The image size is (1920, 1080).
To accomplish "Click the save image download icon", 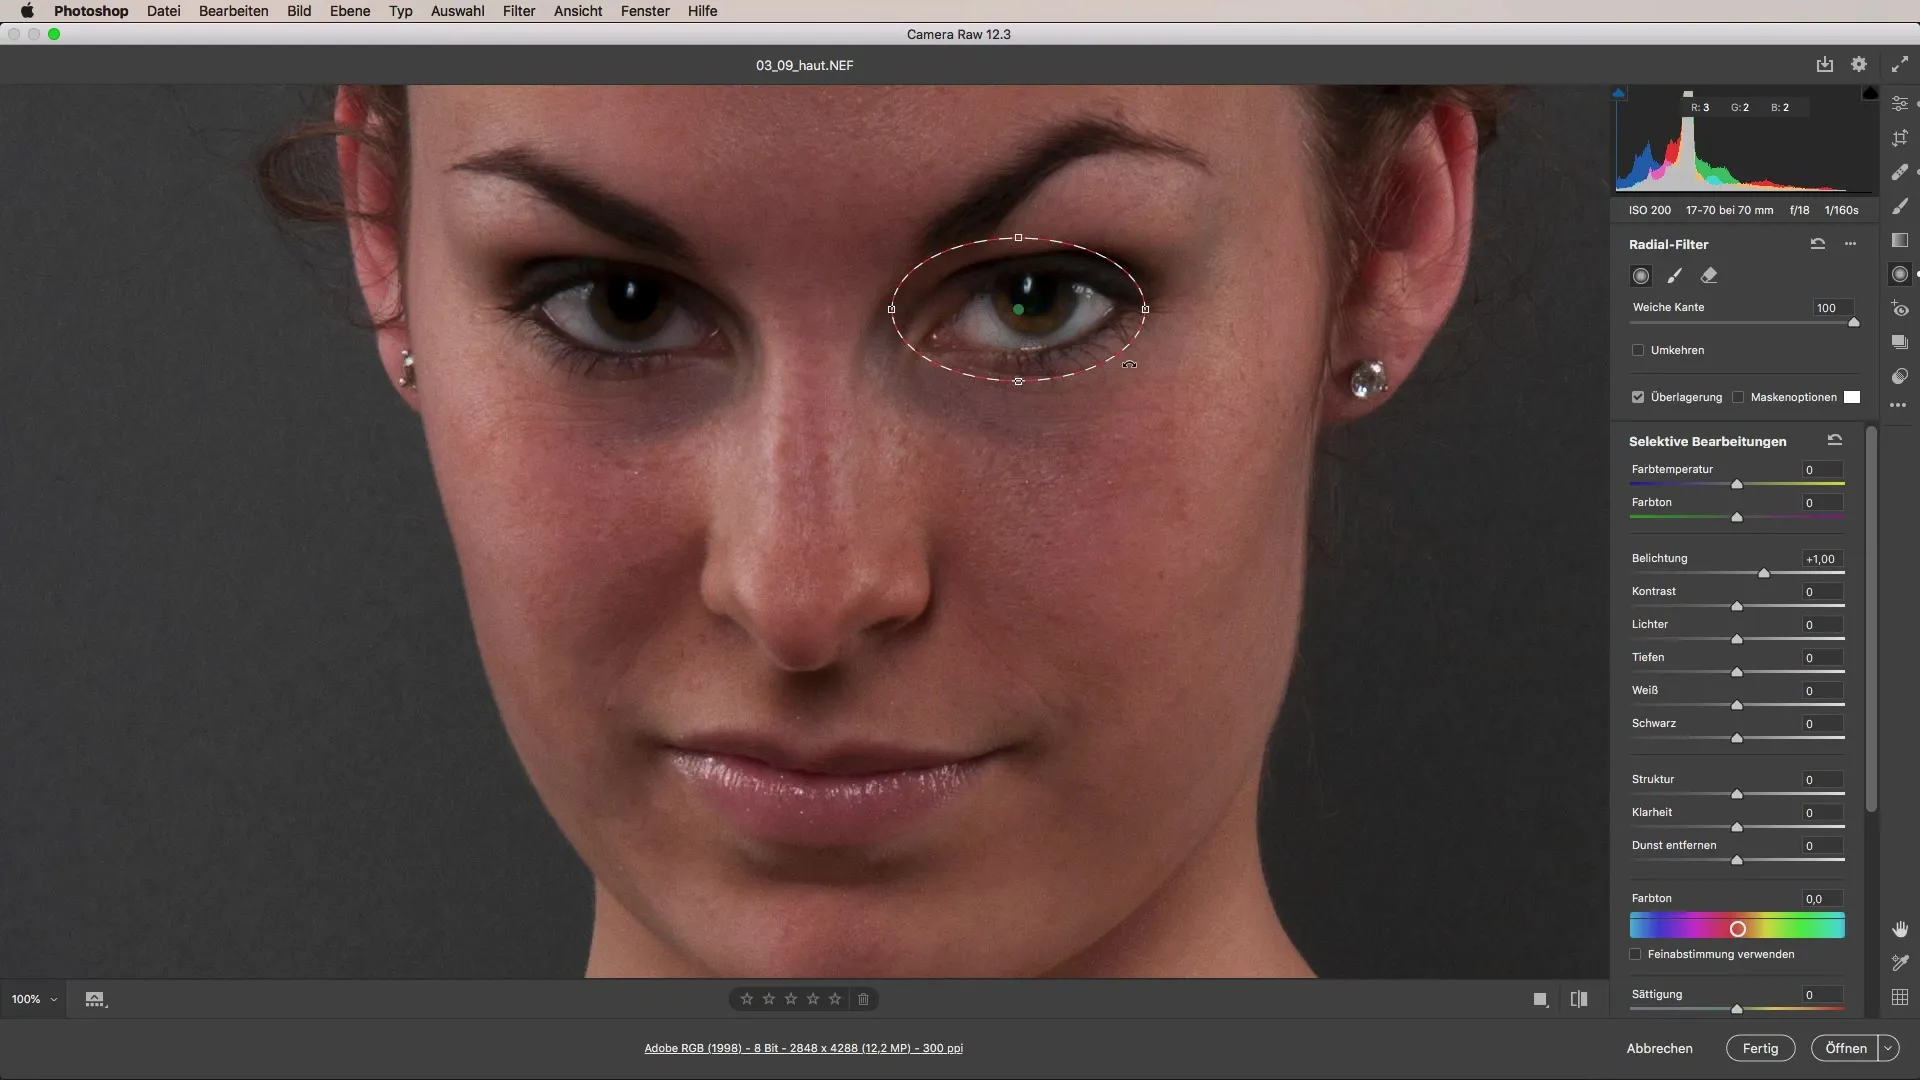I will pyautogui.click(x=1825, y=64).
